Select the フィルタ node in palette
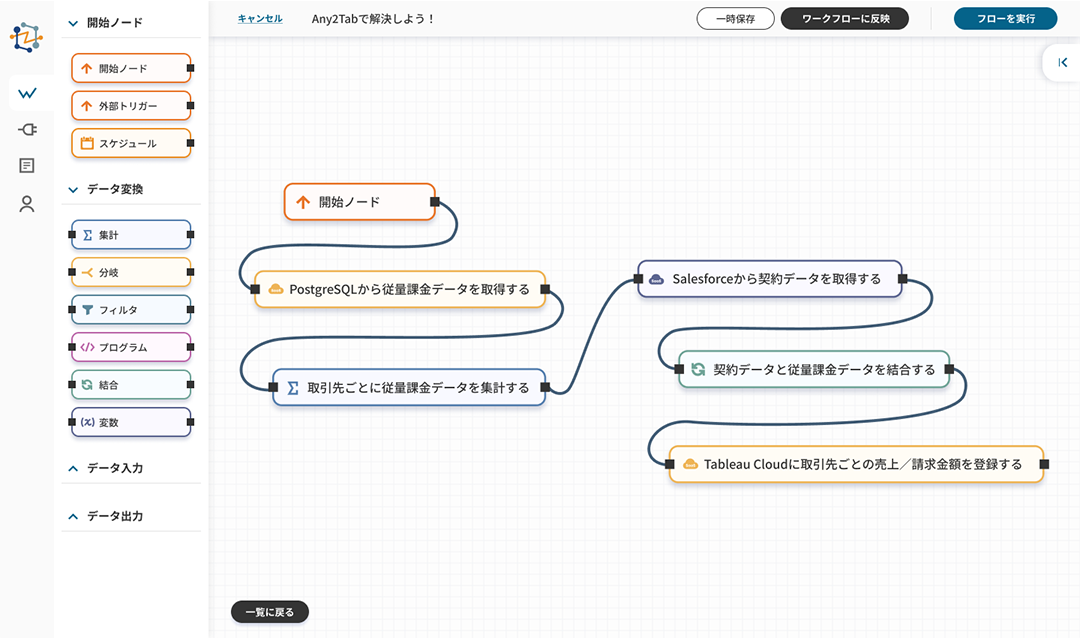This screenshot has height=638, width=1080. point(130,310)
